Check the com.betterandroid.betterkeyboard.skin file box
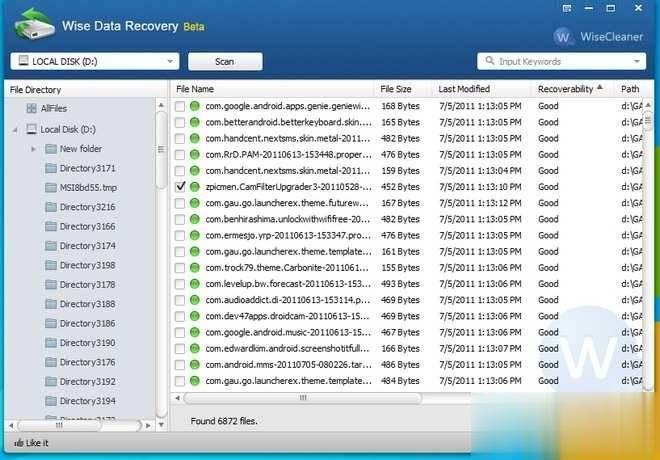The width and height of the screenshot is (660, 460). [x=180, y=122]
